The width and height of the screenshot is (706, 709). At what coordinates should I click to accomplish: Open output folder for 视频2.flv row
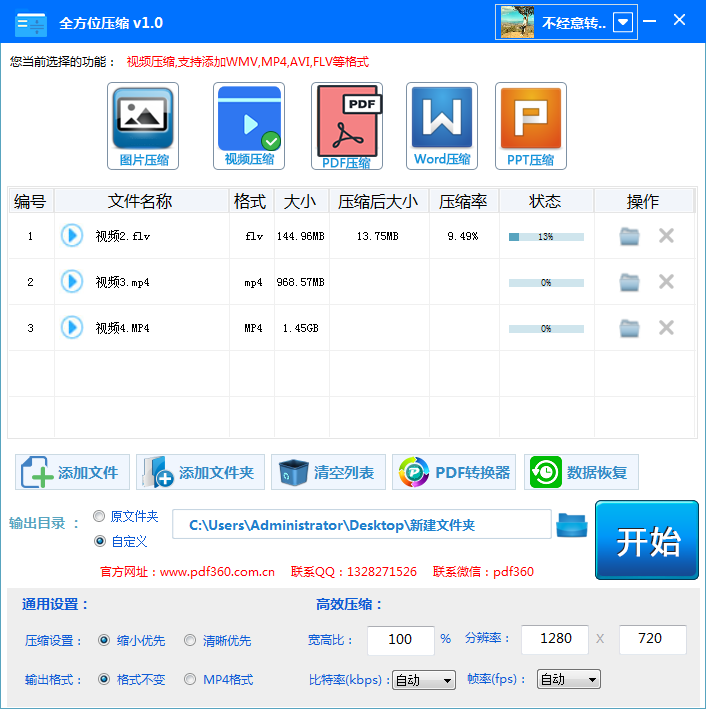point(629,236)
